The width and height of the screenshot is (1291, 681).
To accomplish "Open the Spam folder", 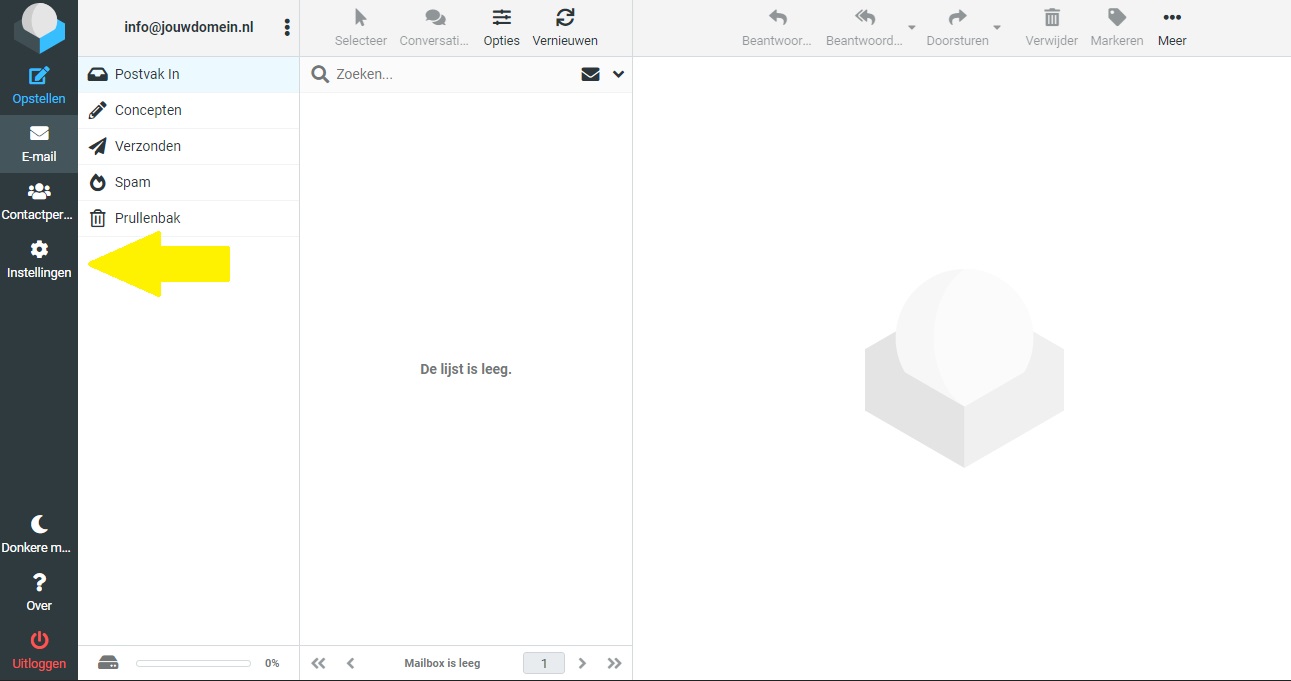I will point(189,182).
